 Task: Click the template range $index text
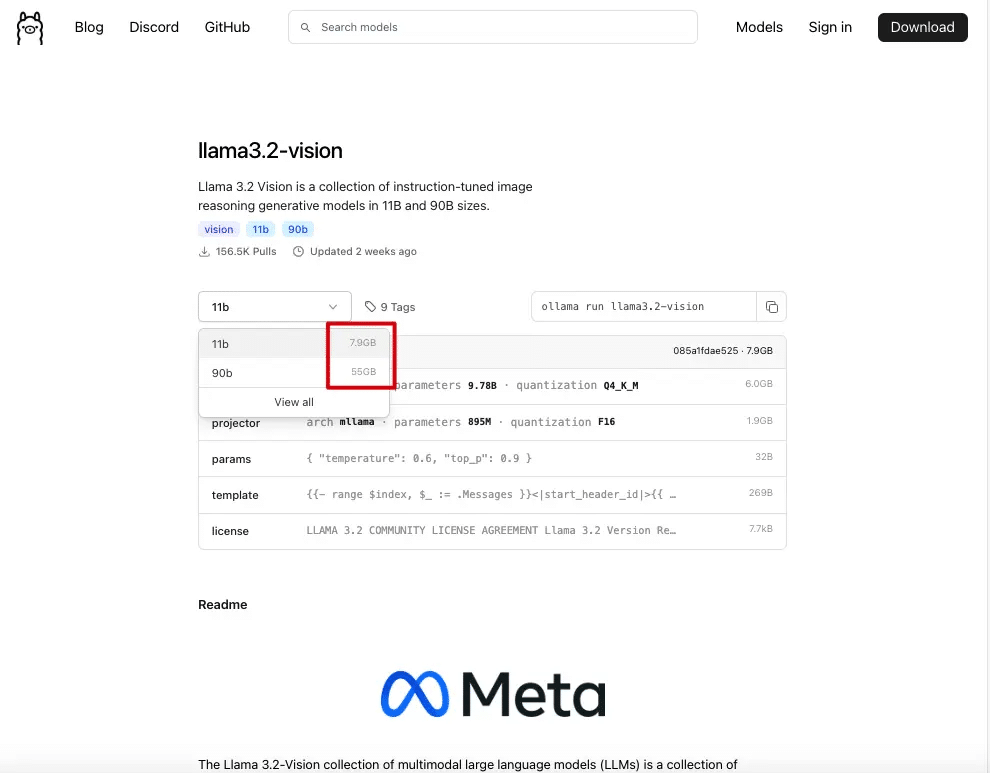click(x=491, y=494)
